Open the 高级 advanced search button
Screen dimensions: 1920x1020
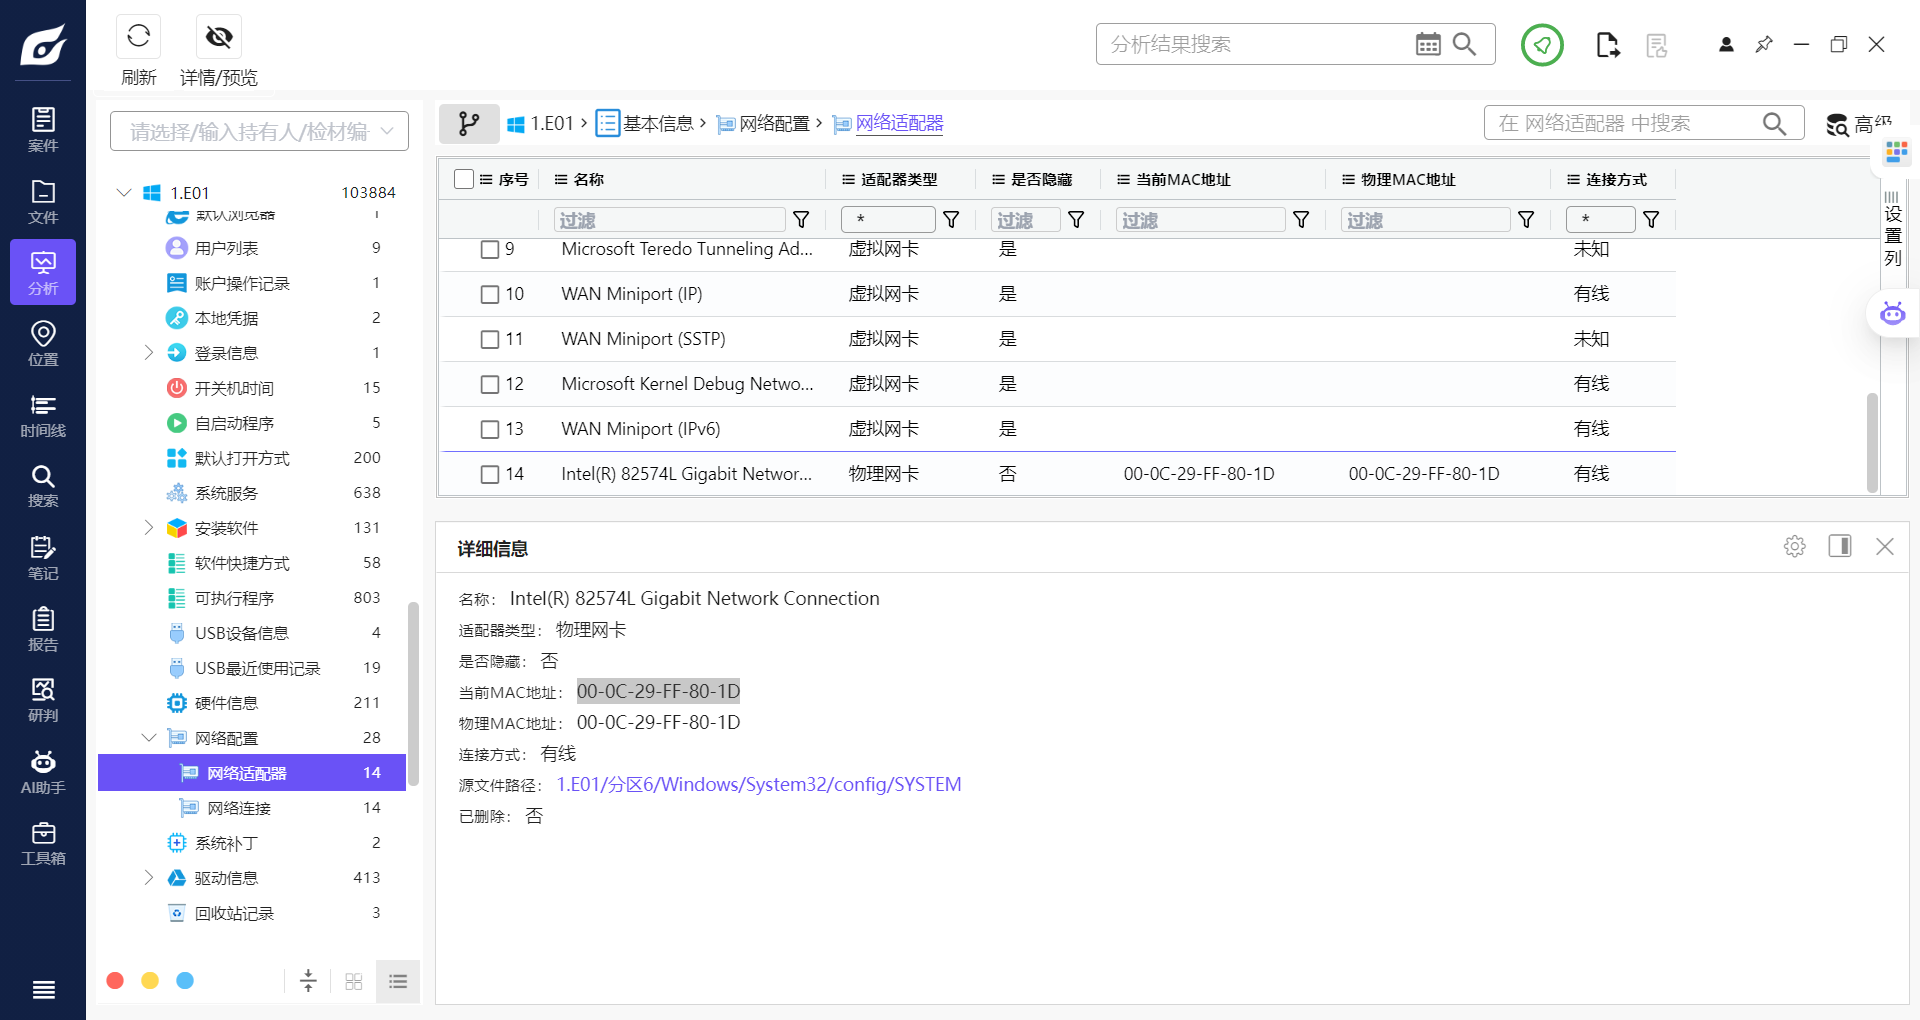coord(1858,124)
